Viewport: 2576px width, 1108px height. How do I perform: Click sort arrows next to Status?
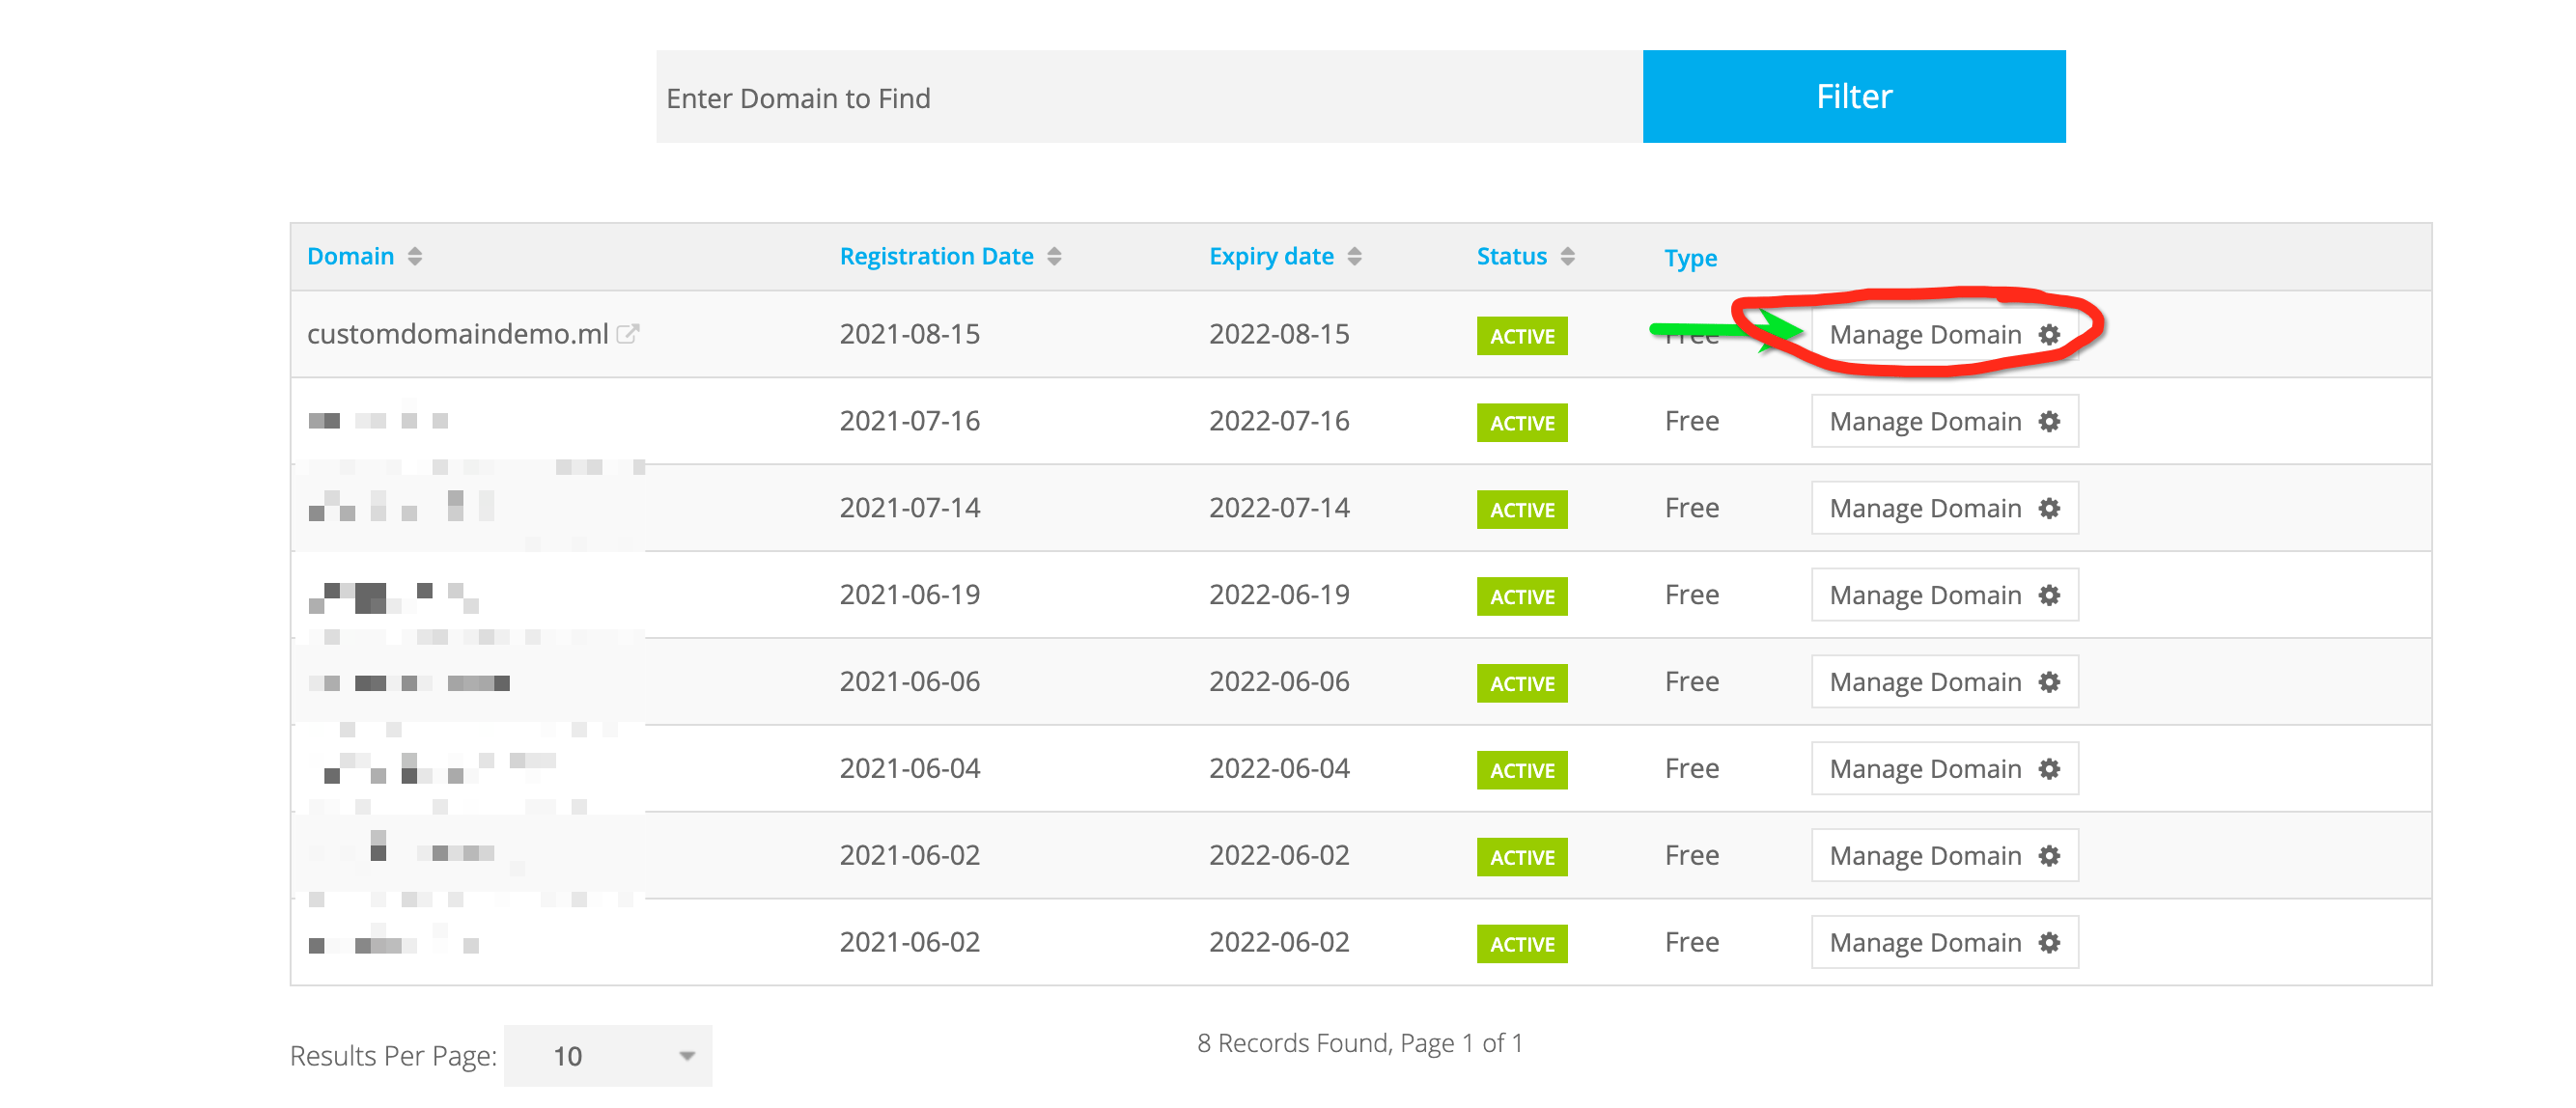1567,256
